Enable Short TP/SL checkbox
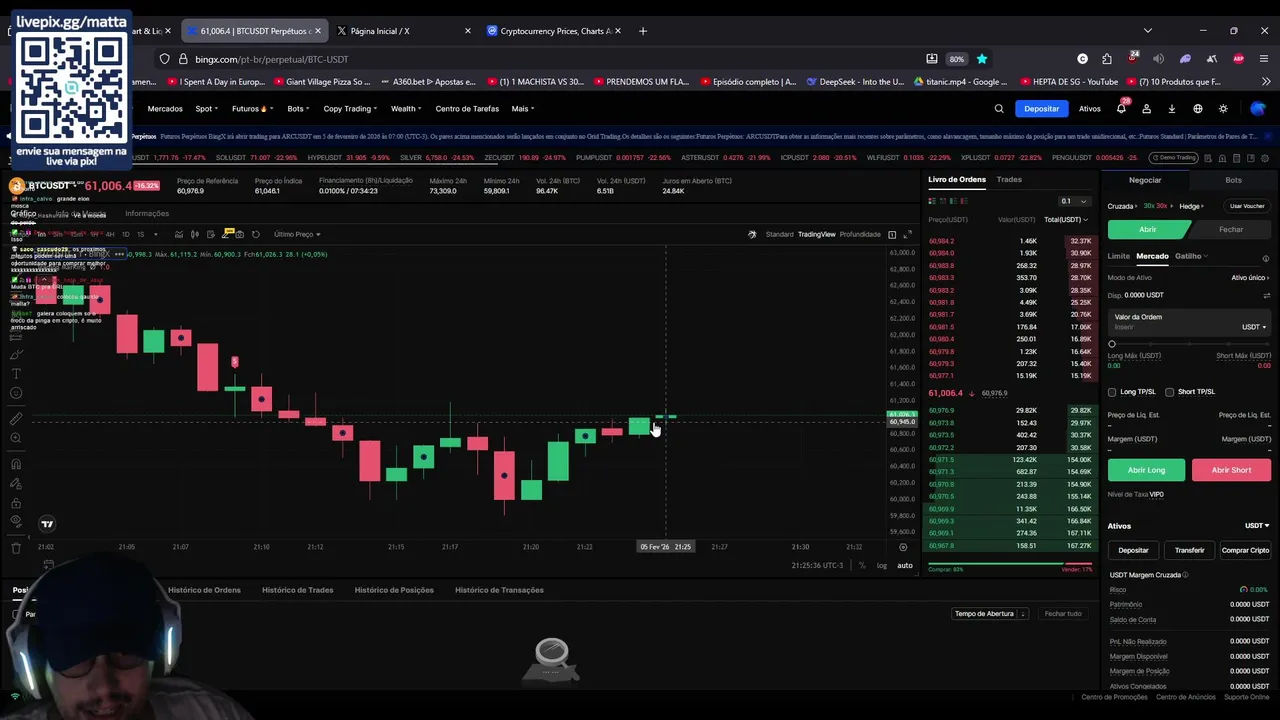 1170,392
